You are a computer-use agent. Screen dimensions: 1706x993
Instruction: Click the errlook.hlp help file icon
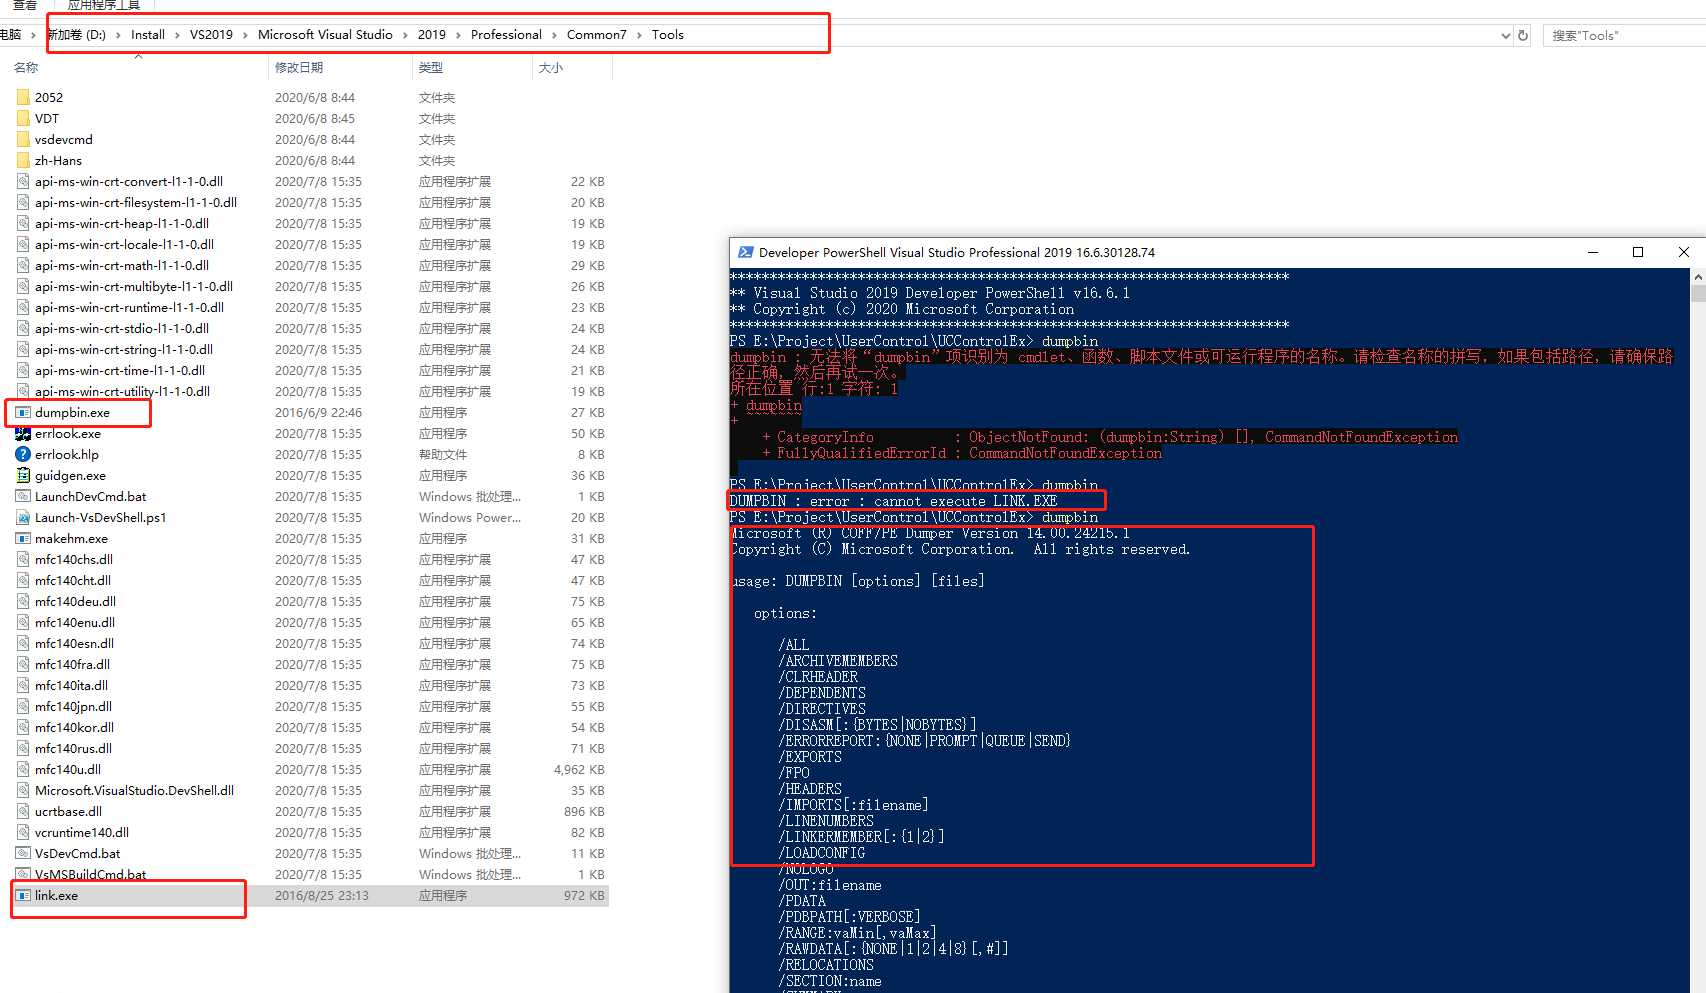click(x=23, y=454)
